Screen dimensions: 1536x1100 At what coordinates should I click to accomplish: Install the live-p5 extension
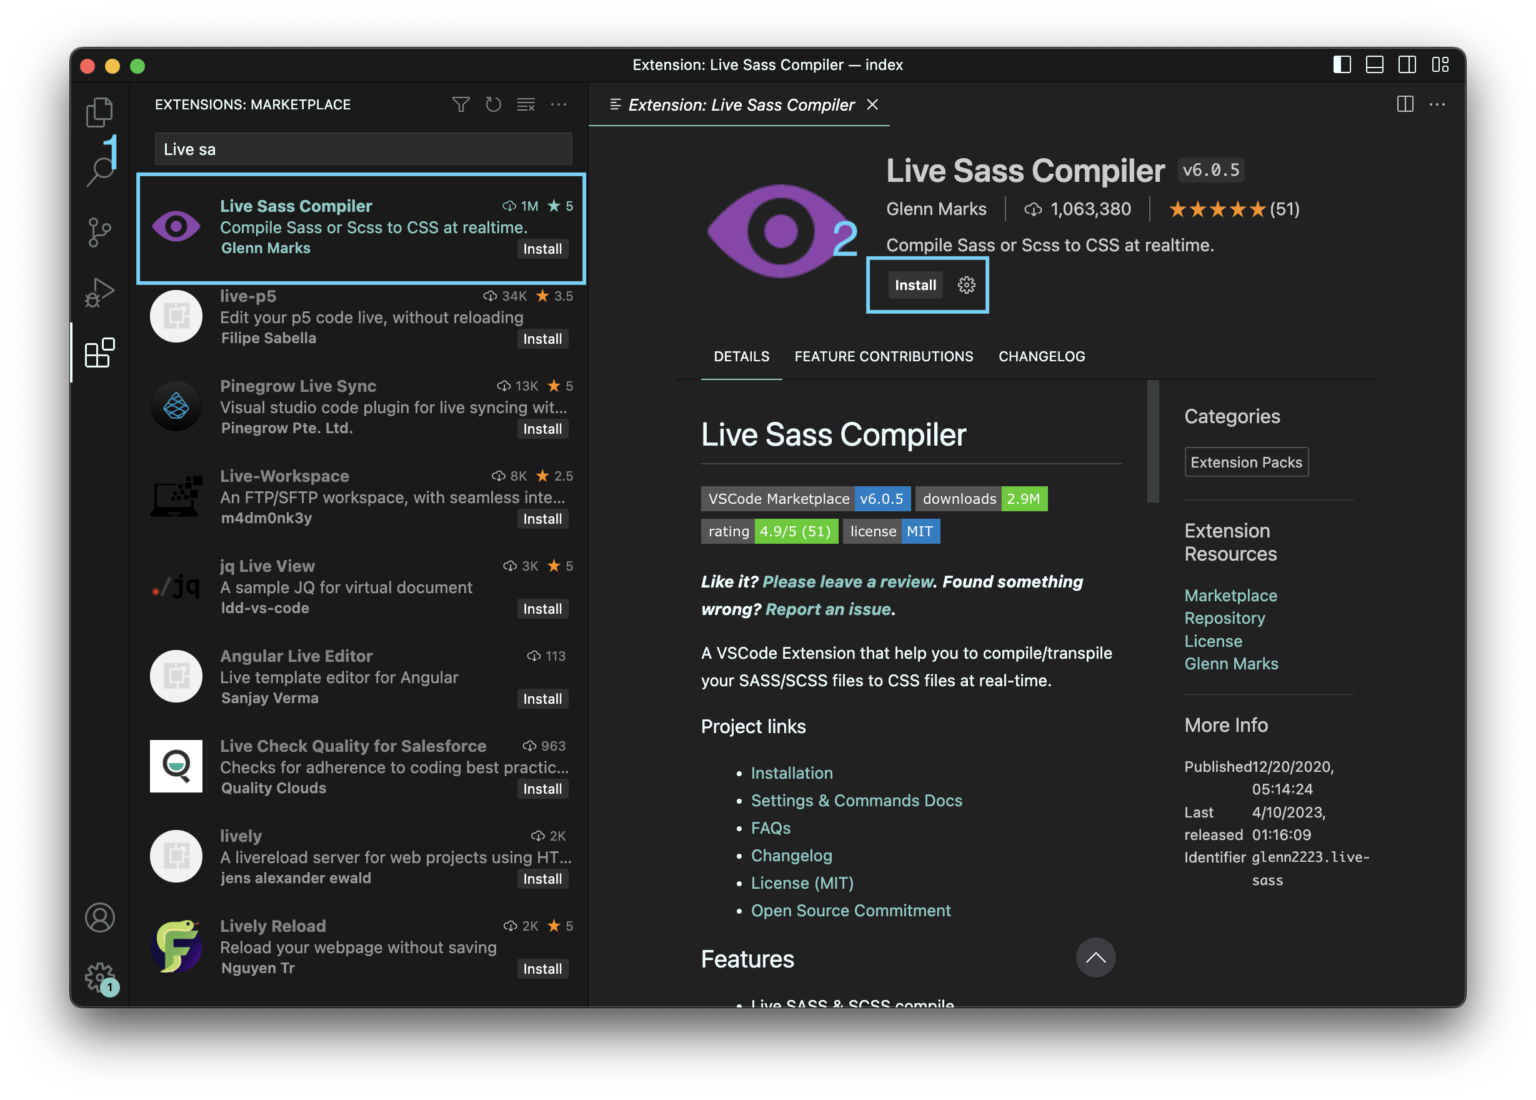tap(543, 339)
